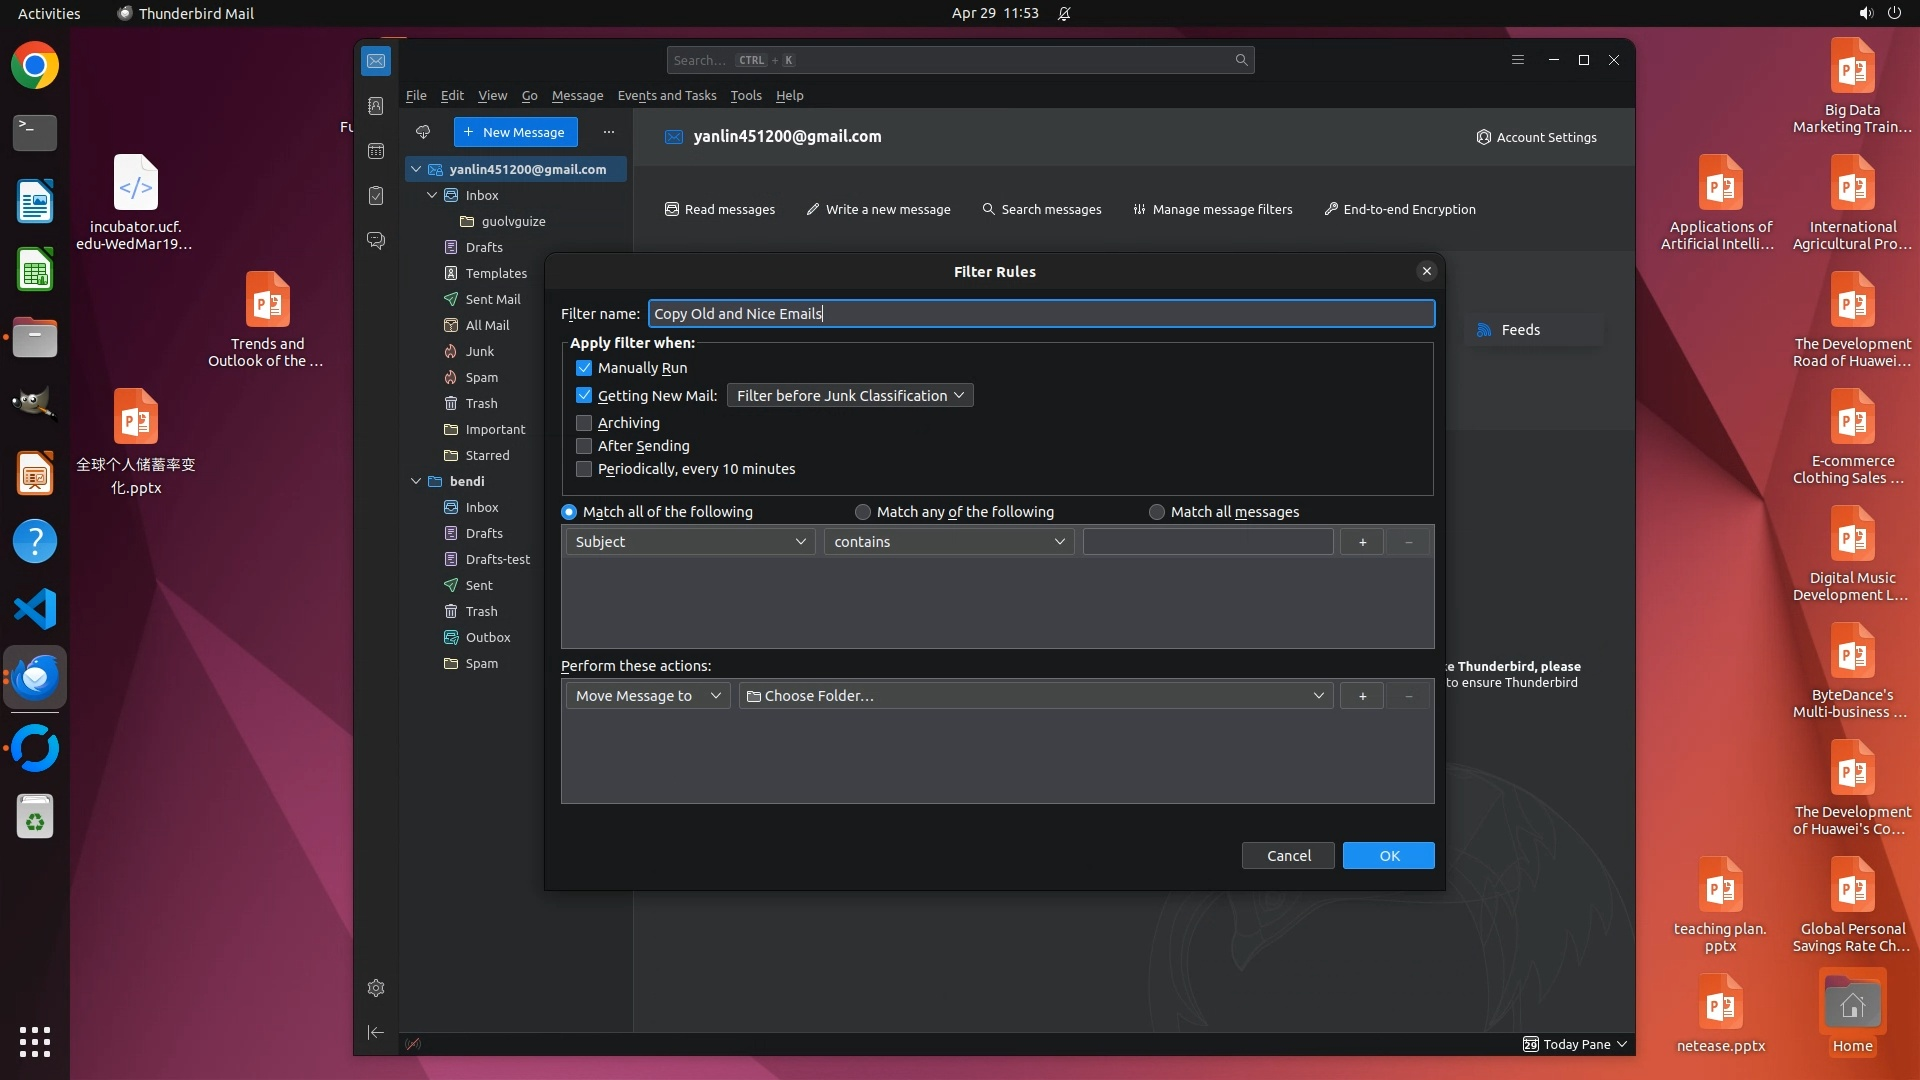Open the Message menu
The image size is (1920, 1080).
click(577, 96)
